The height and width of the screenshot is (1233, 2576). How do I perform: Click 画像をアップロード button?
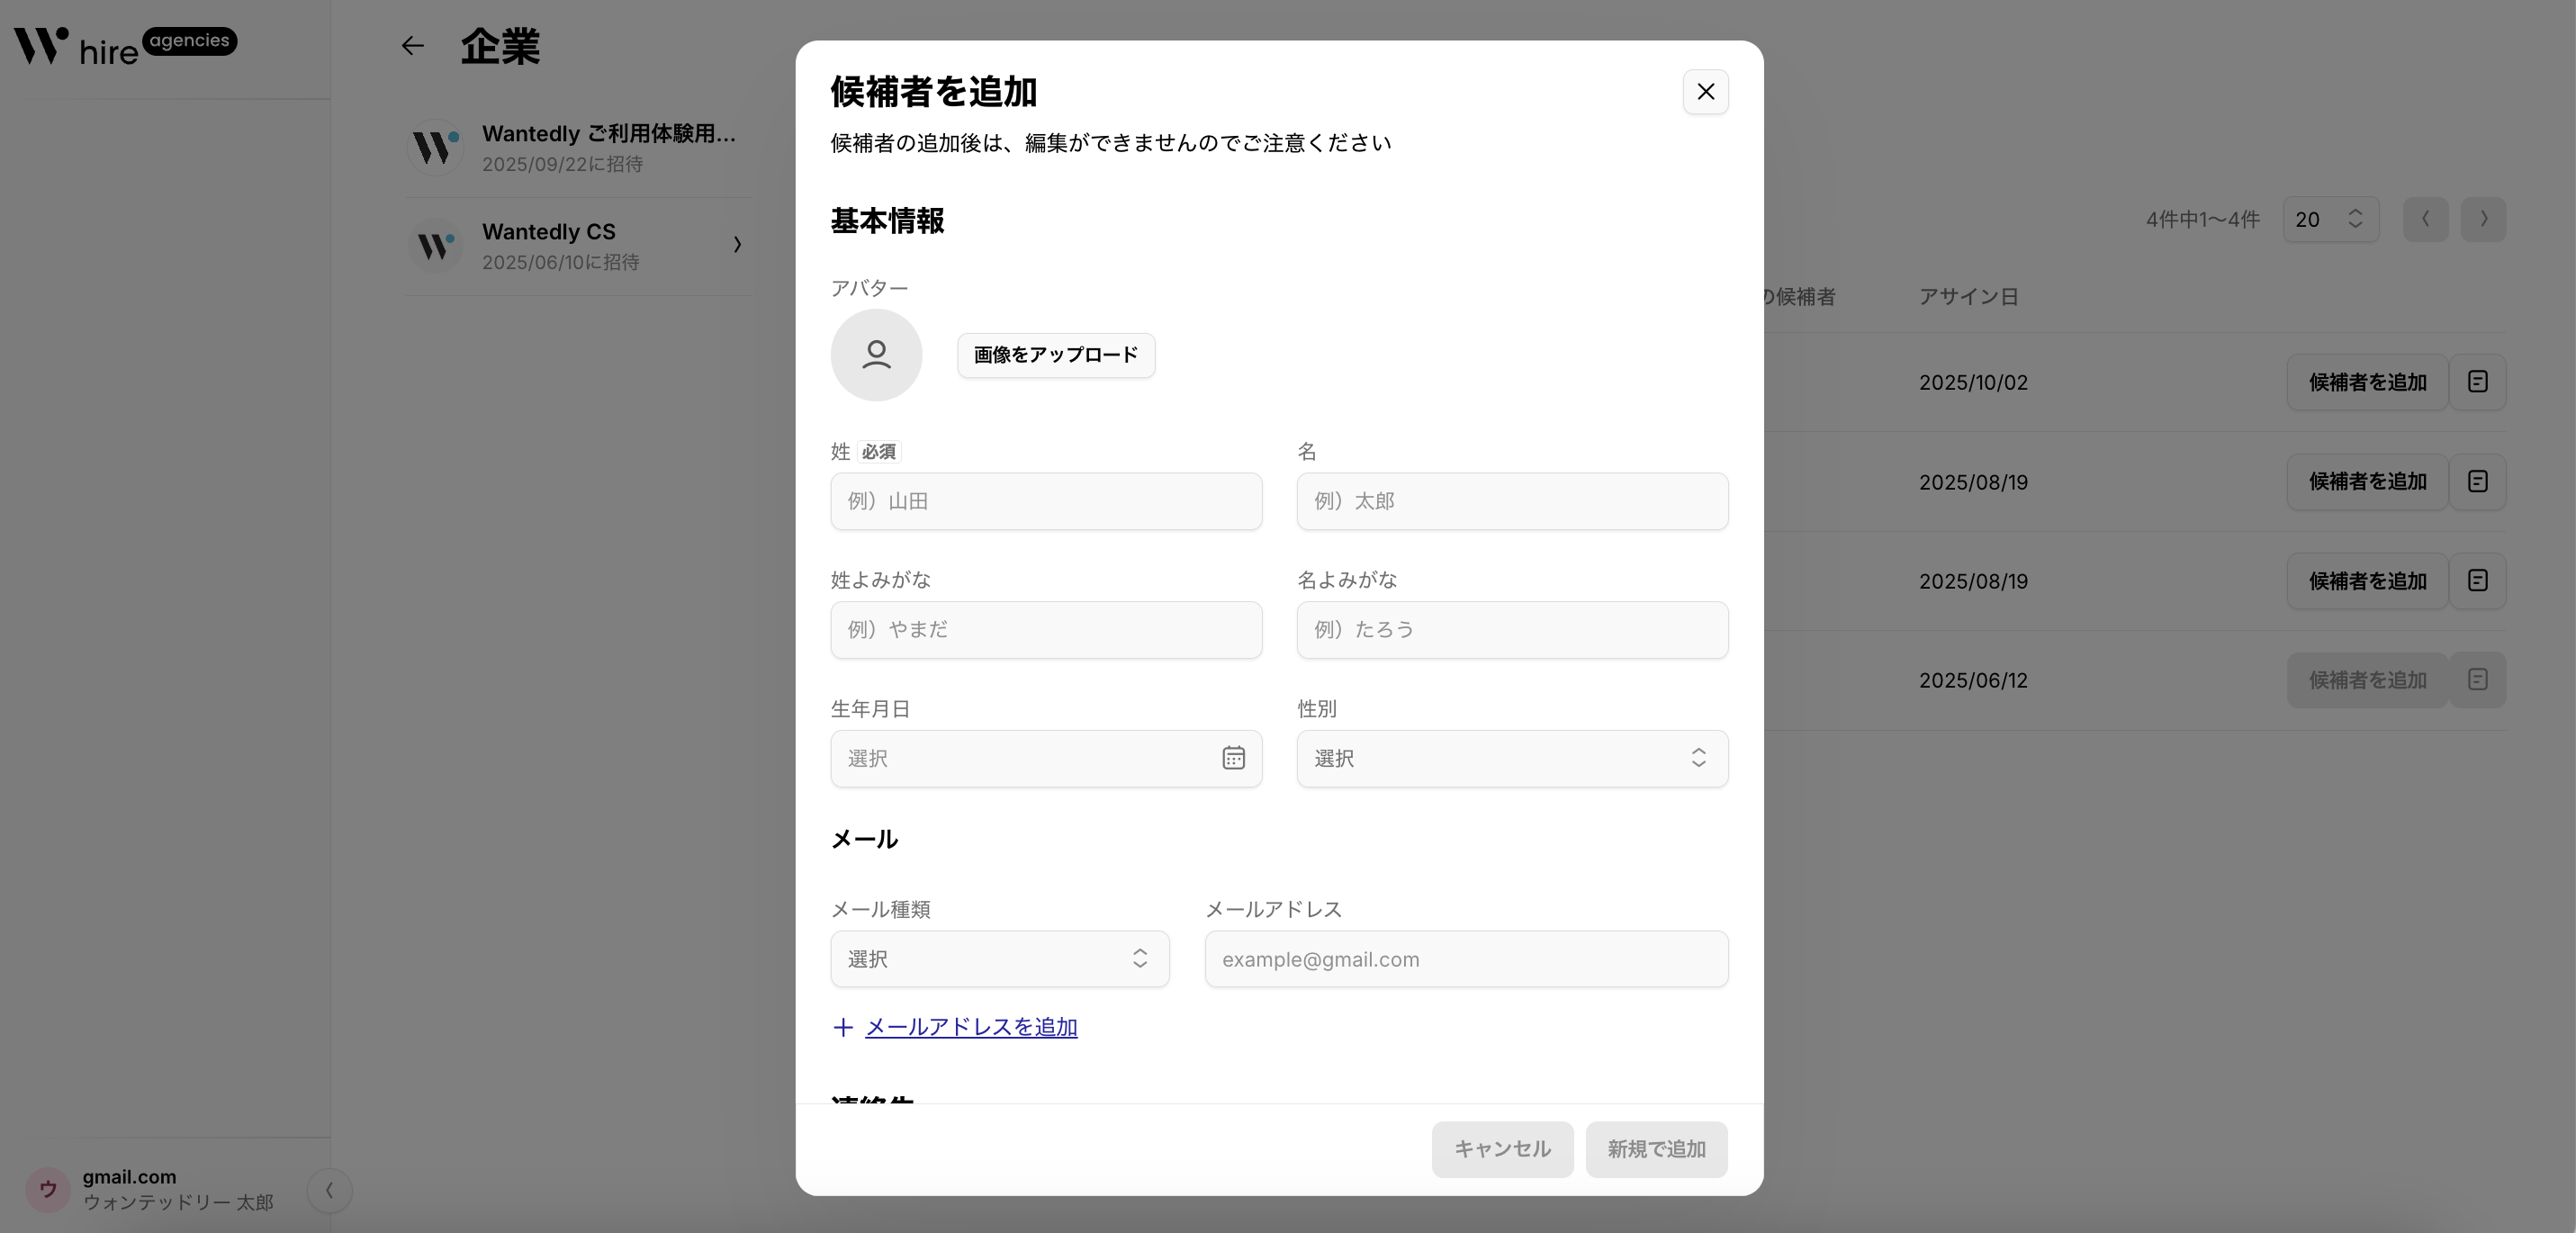click(x=1055, y=355)
